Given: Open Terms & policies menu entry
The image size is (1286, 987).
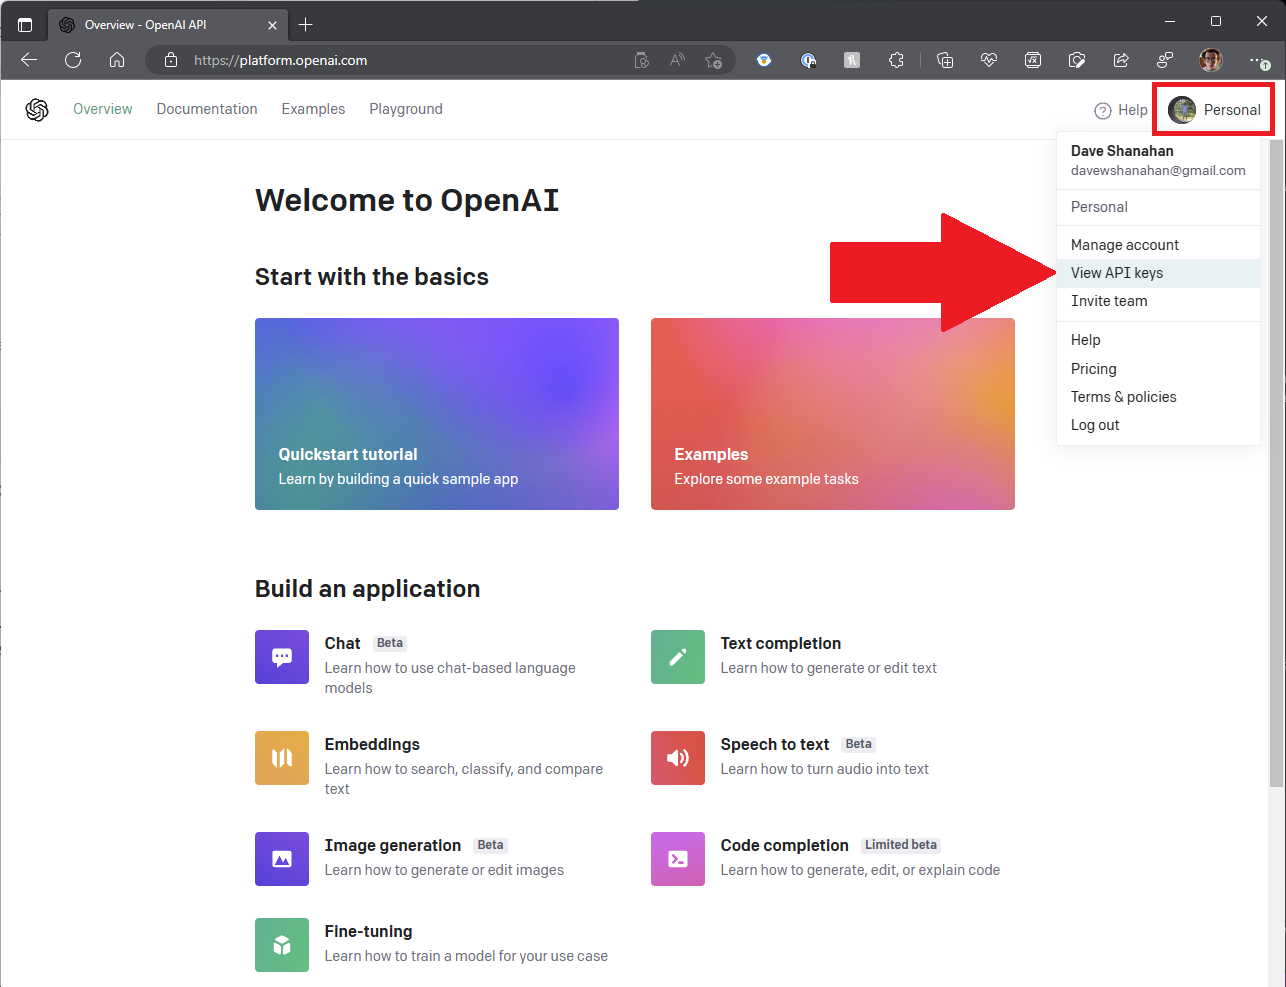Looking at the screenshot, I should point(1158,397).
